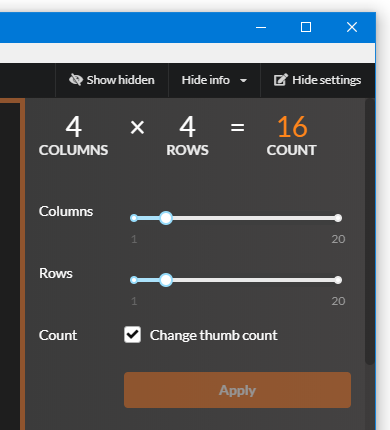390x430 pixels.
Task: Click the Columns slider handle
Action: [166, 218]
